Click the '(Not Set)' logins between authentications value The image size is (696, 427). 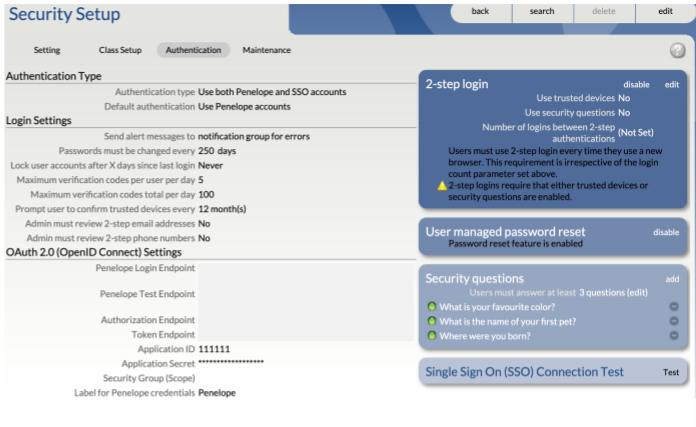(x=636, y=133)
